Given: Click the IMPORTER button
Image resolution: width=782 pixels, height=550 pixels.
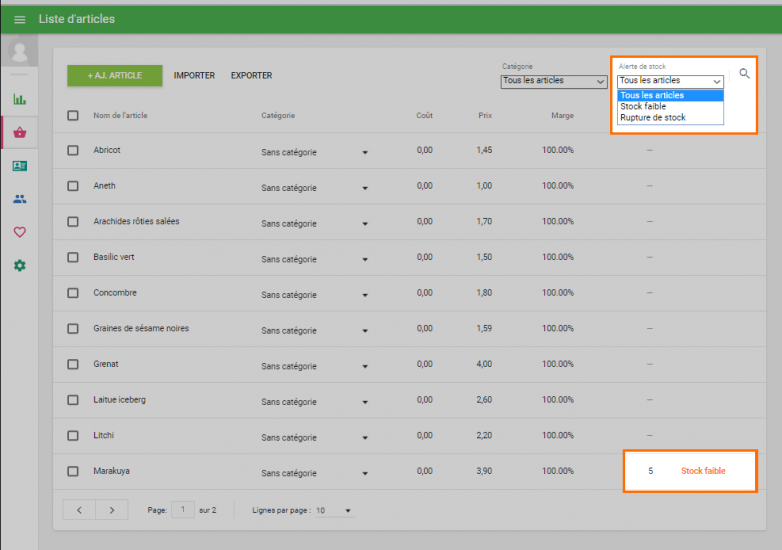Looking at the screenshot, I should coord(194,75).
